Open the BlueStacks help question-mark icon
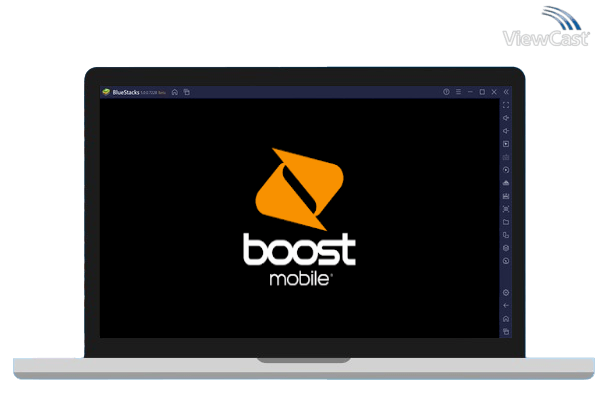The image size is (602, 414). point(446,92)
